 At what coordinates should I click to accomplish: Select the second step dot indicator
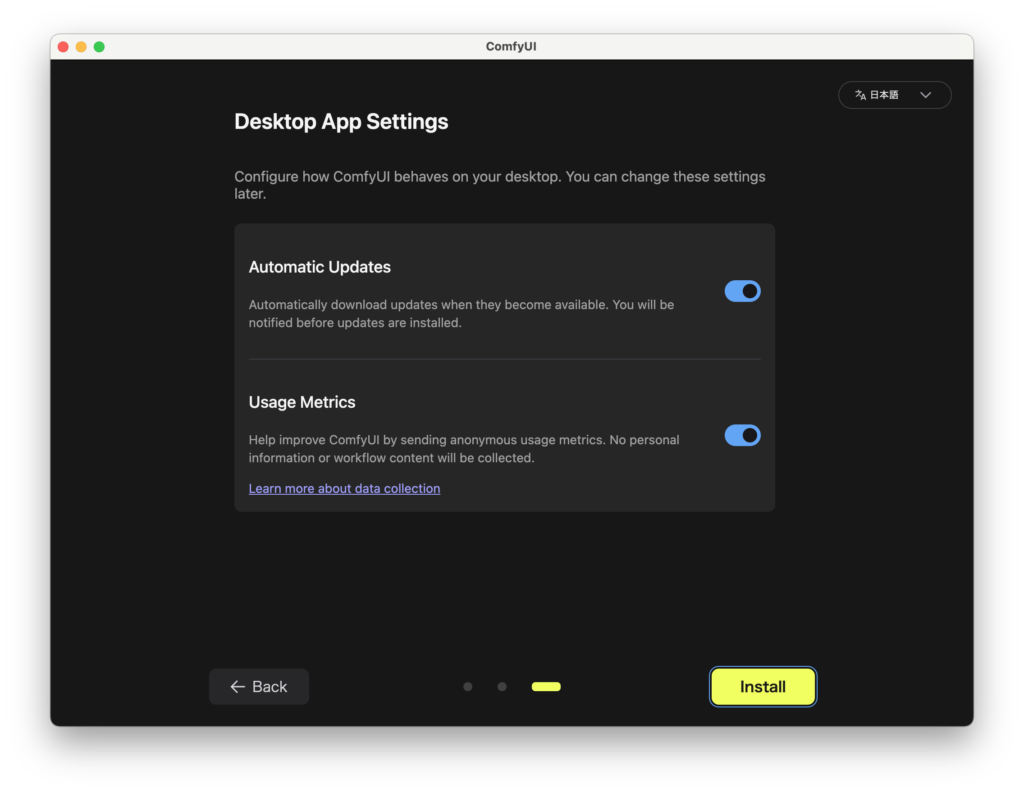point(502,687)
